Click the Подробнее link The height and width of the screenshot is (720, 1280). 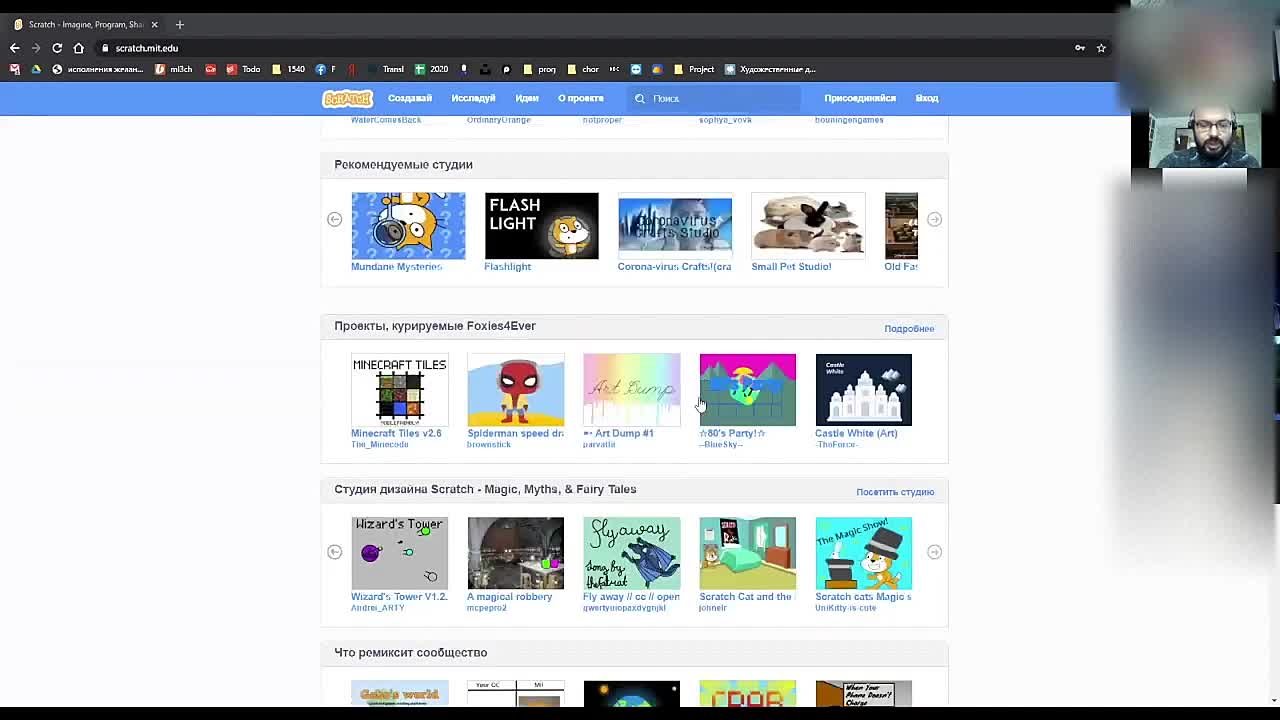(x=909, y=329)
